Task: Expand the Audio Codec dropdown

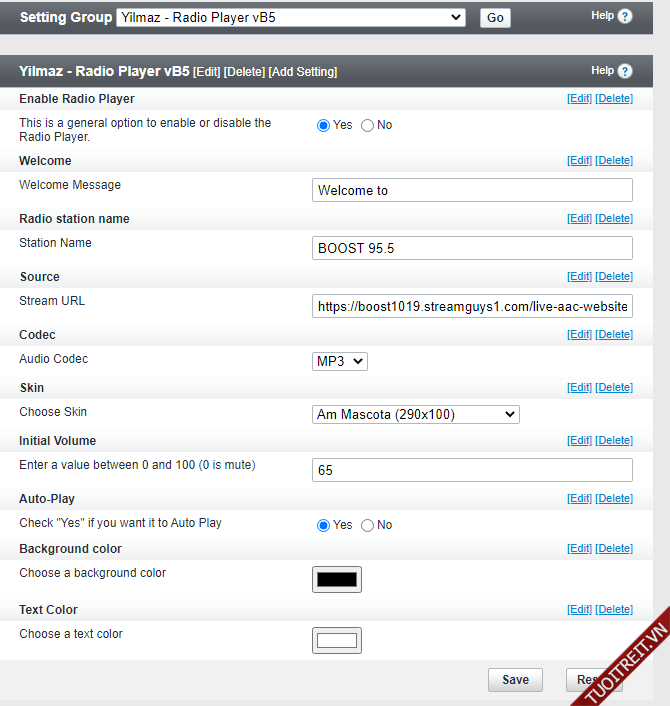Action: coord(340,361)
